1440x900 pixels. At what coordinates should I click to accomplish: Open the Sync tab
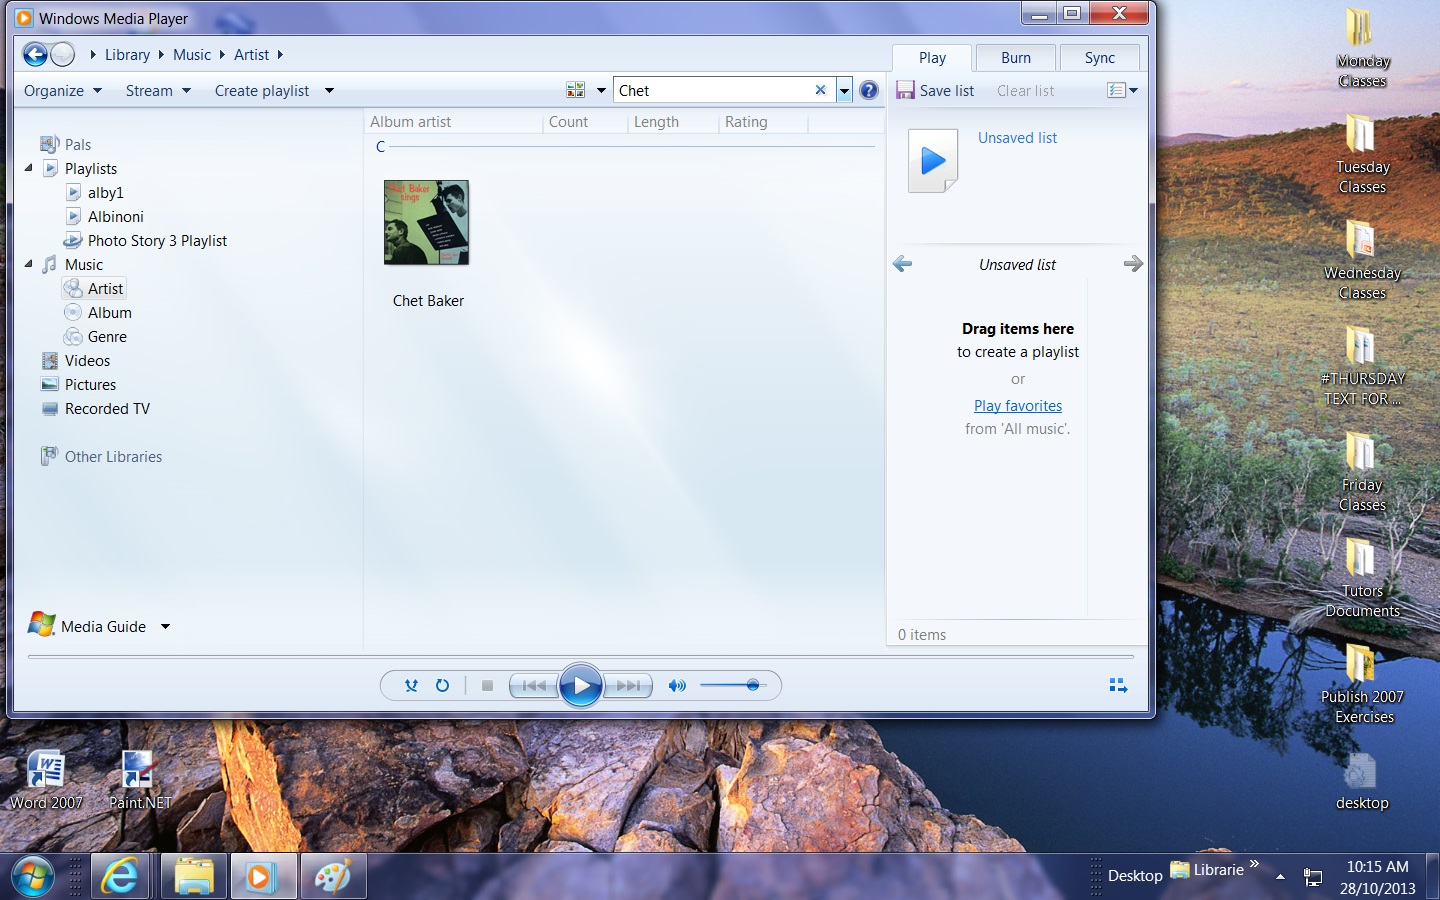(x=1099, y=58)
